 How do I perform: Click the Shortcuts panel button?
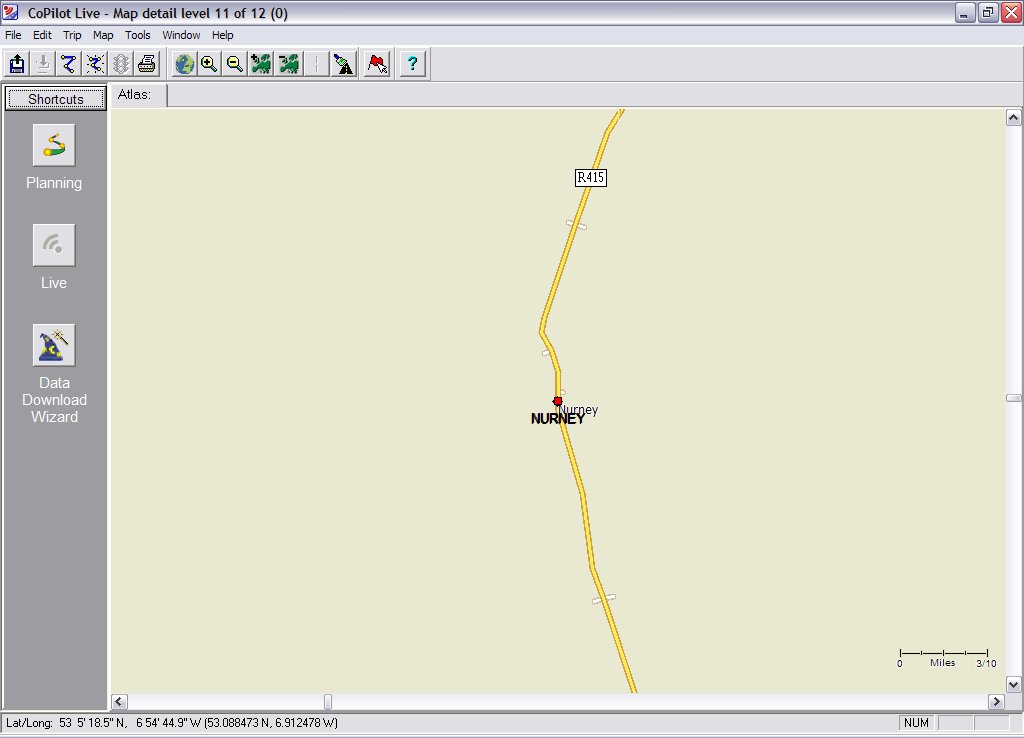point(56,99)
